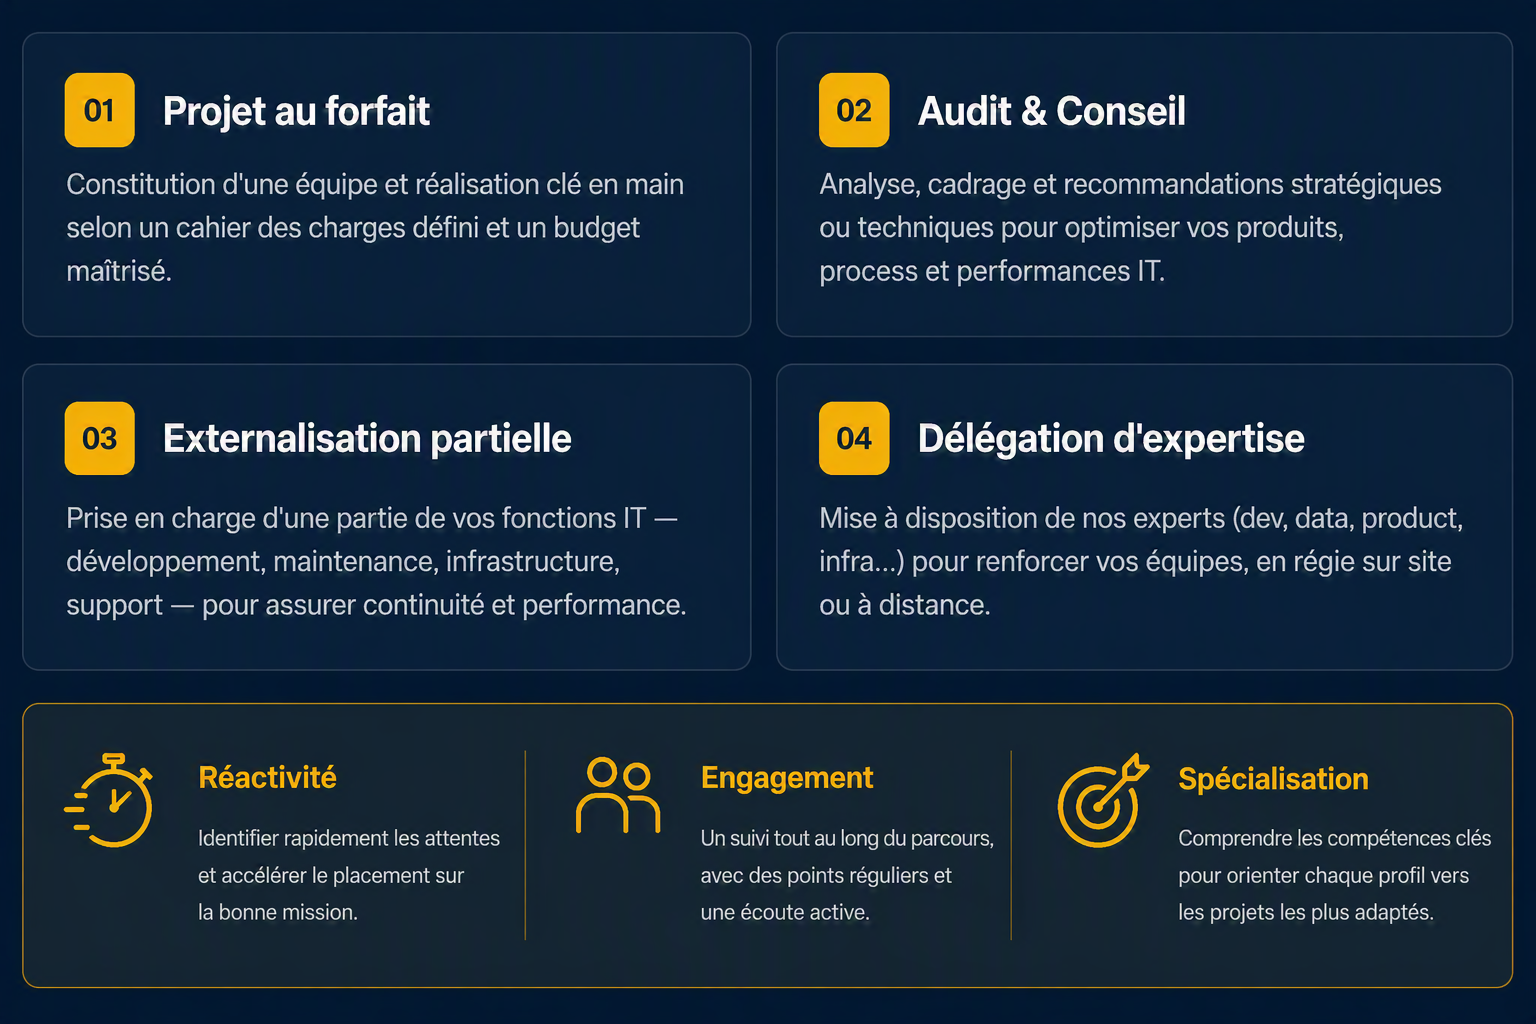The height and width of the screenshot is (1024, 1536).
Task: Click the 02 number badge
Action: click(854, 110)
